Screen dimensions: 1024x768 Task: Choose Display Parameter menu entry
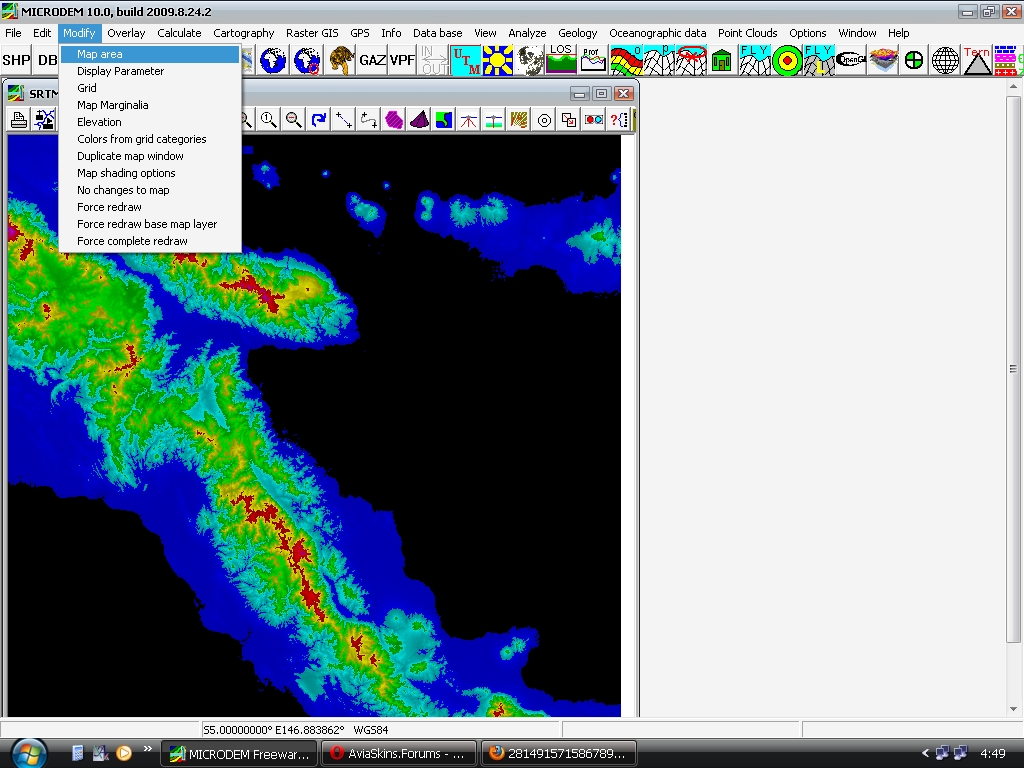point(120,71)
